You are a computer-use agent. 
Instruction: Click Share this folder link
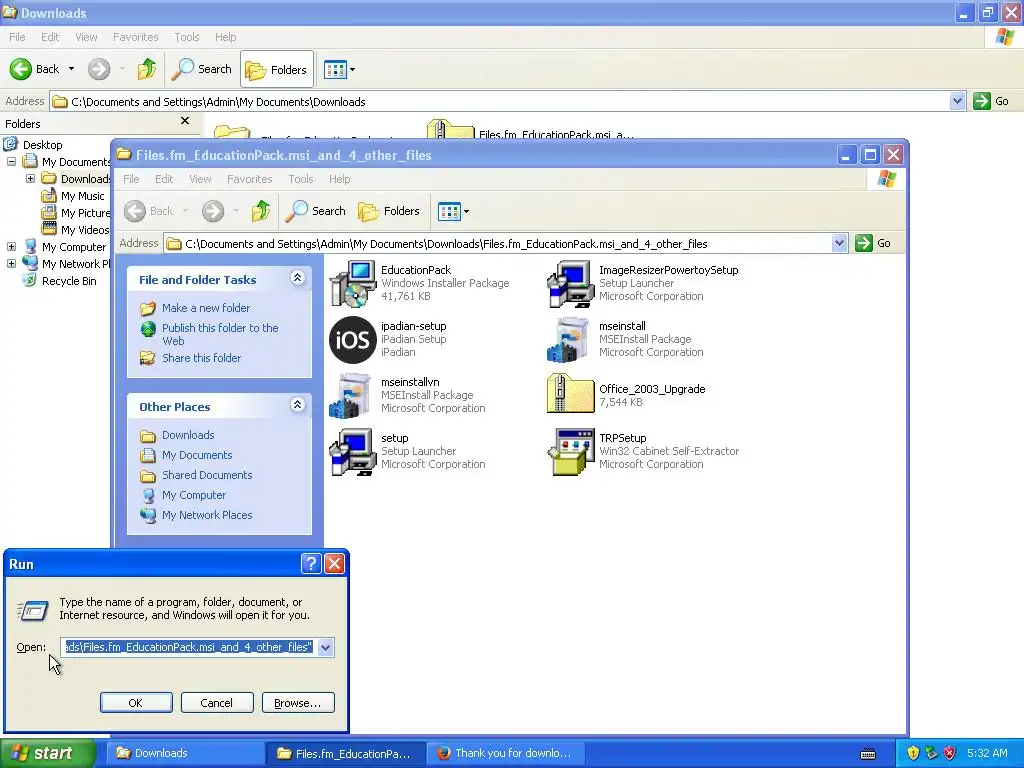[201, 358]
